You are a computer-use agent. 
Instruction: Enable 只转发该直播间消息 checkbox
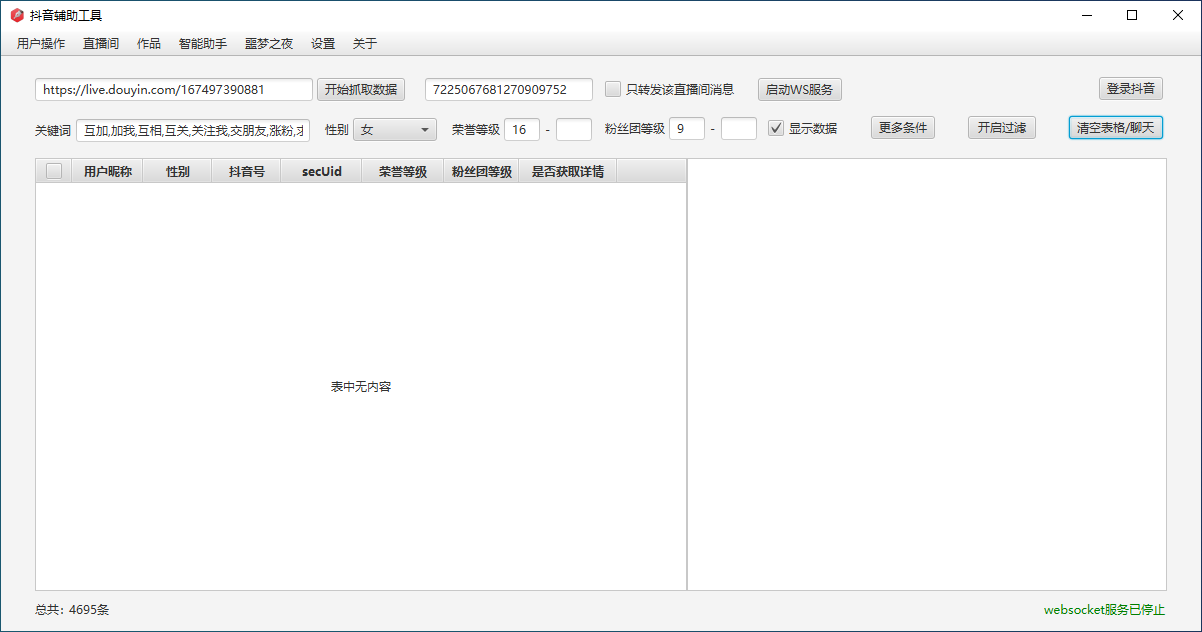[613, 89]
